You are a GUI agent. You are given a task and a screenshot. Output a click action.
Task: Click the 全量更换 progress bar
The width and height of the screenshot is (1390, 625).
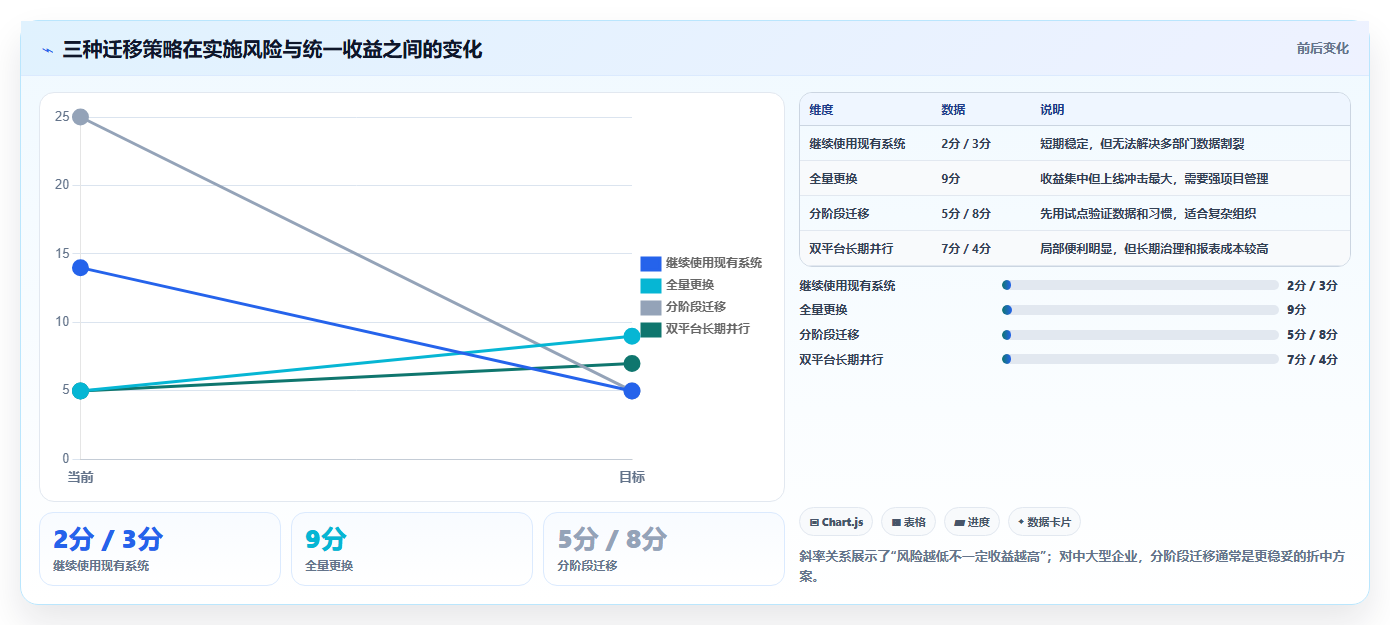point(1140,310)
